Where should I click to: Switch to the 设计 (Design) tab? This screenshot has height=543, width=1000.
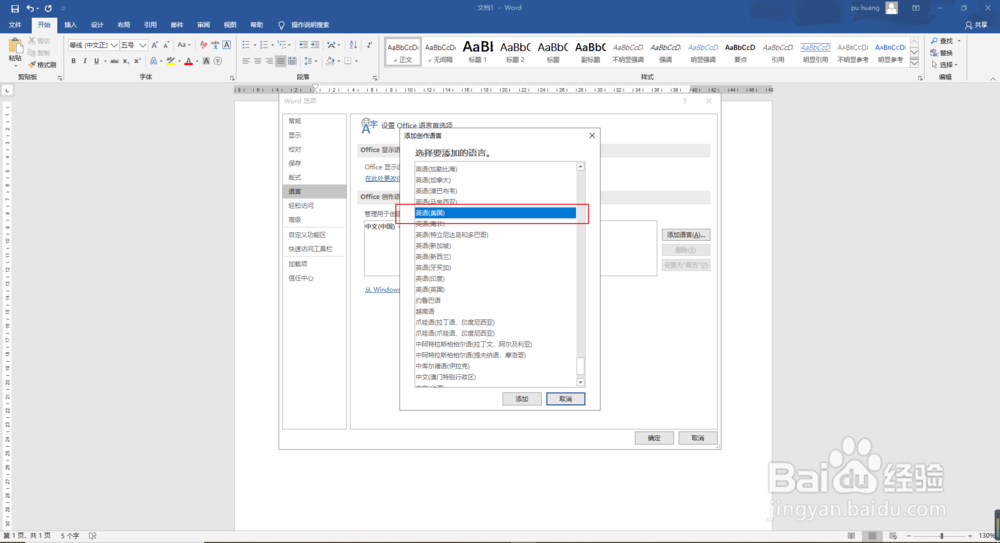point(97,25)
